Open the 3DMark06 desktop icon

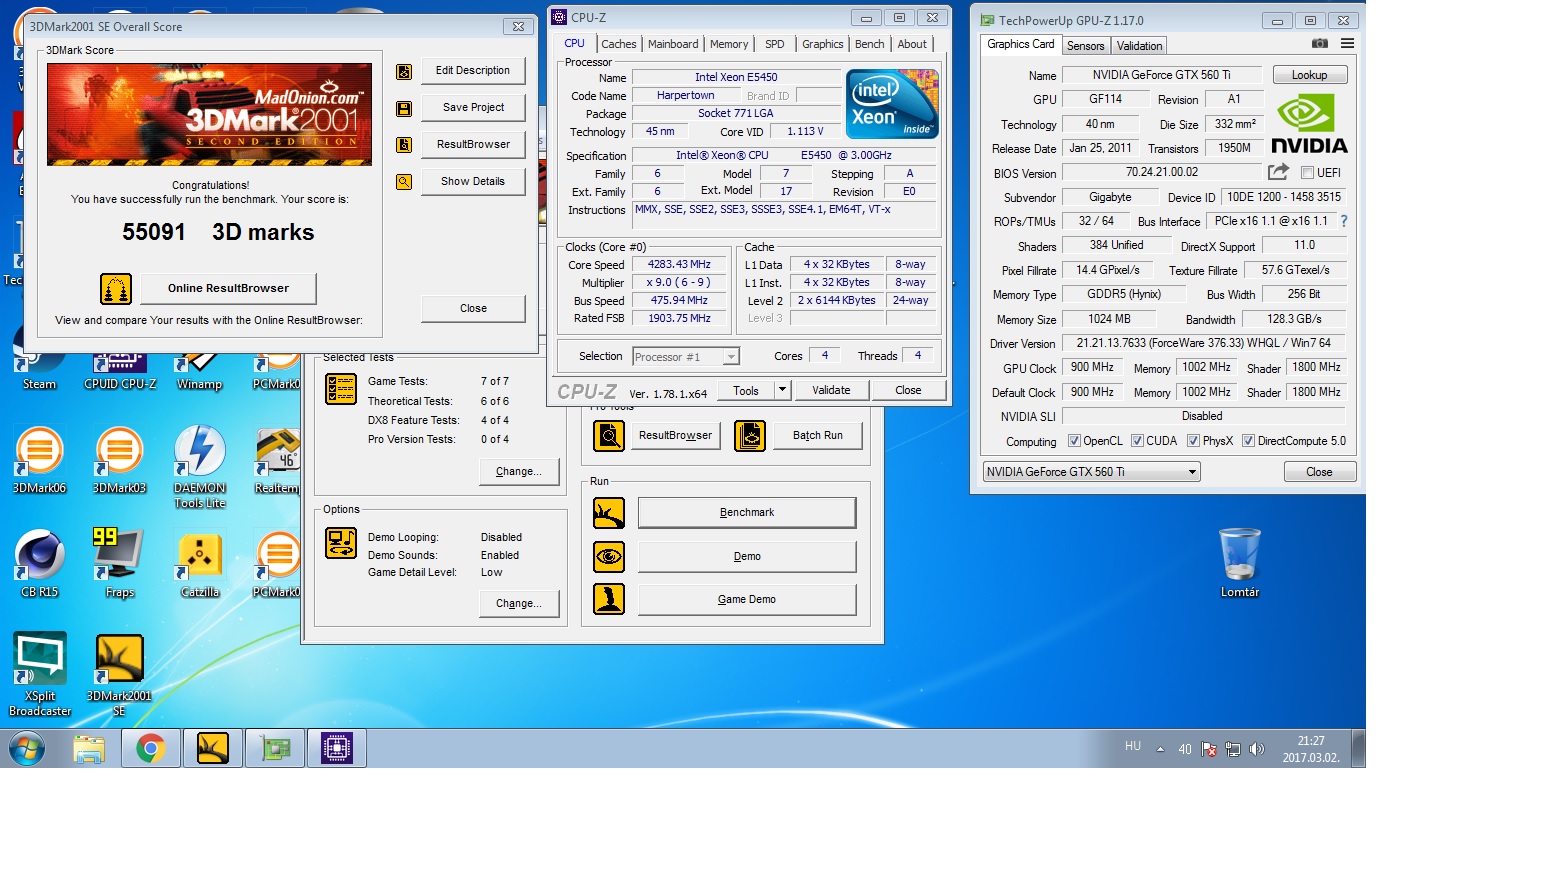tap(40, 460)
